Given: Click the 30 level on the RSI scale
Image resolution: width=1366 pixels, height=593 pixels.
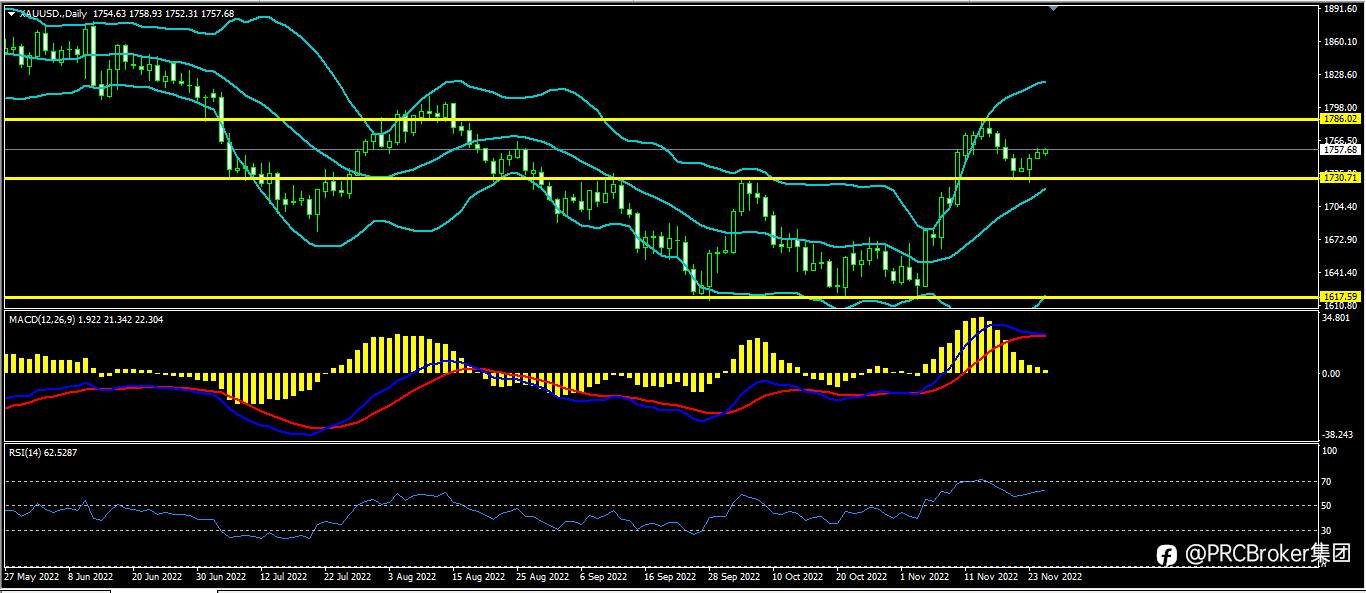Looking at the screenshot, I should pos(1327,531).
